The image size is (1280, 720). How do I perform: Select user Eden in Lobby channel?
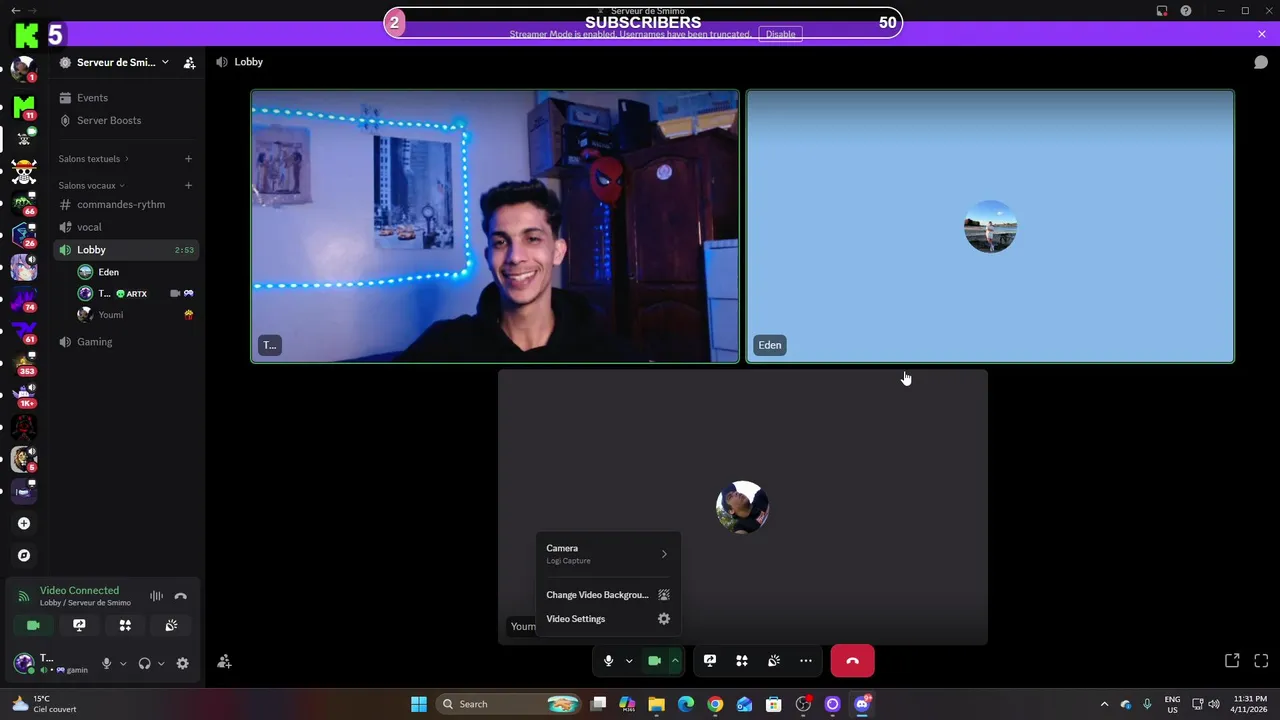[x=135, y=272]
